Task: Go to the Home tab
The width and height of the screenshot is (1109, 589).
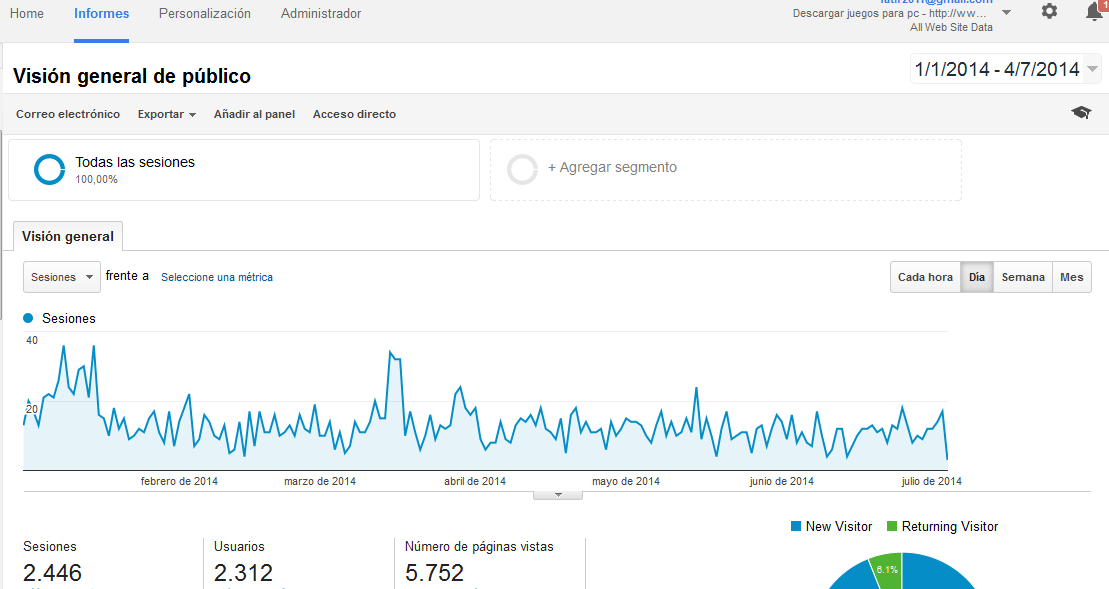Action: 27,13
